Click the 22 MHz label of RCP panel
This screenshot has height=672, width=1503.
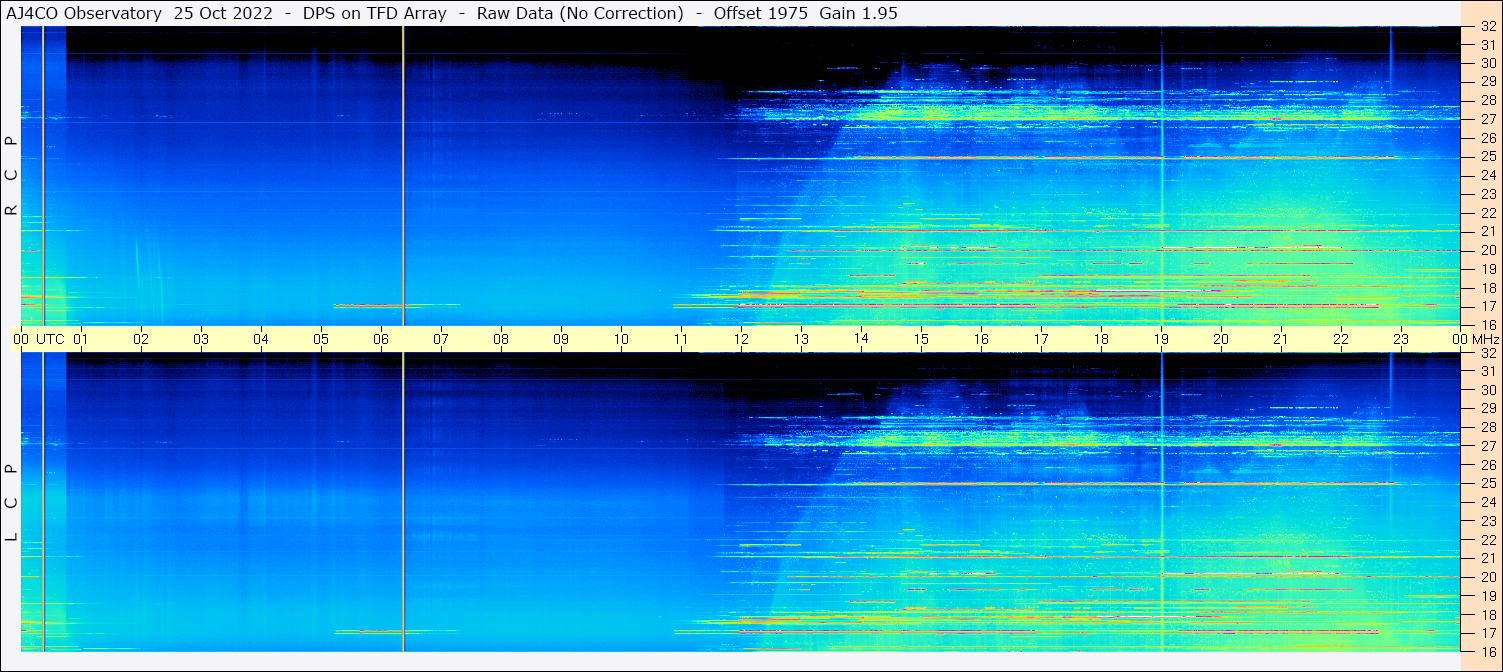pyautogui.click(x=1488, y=213)
